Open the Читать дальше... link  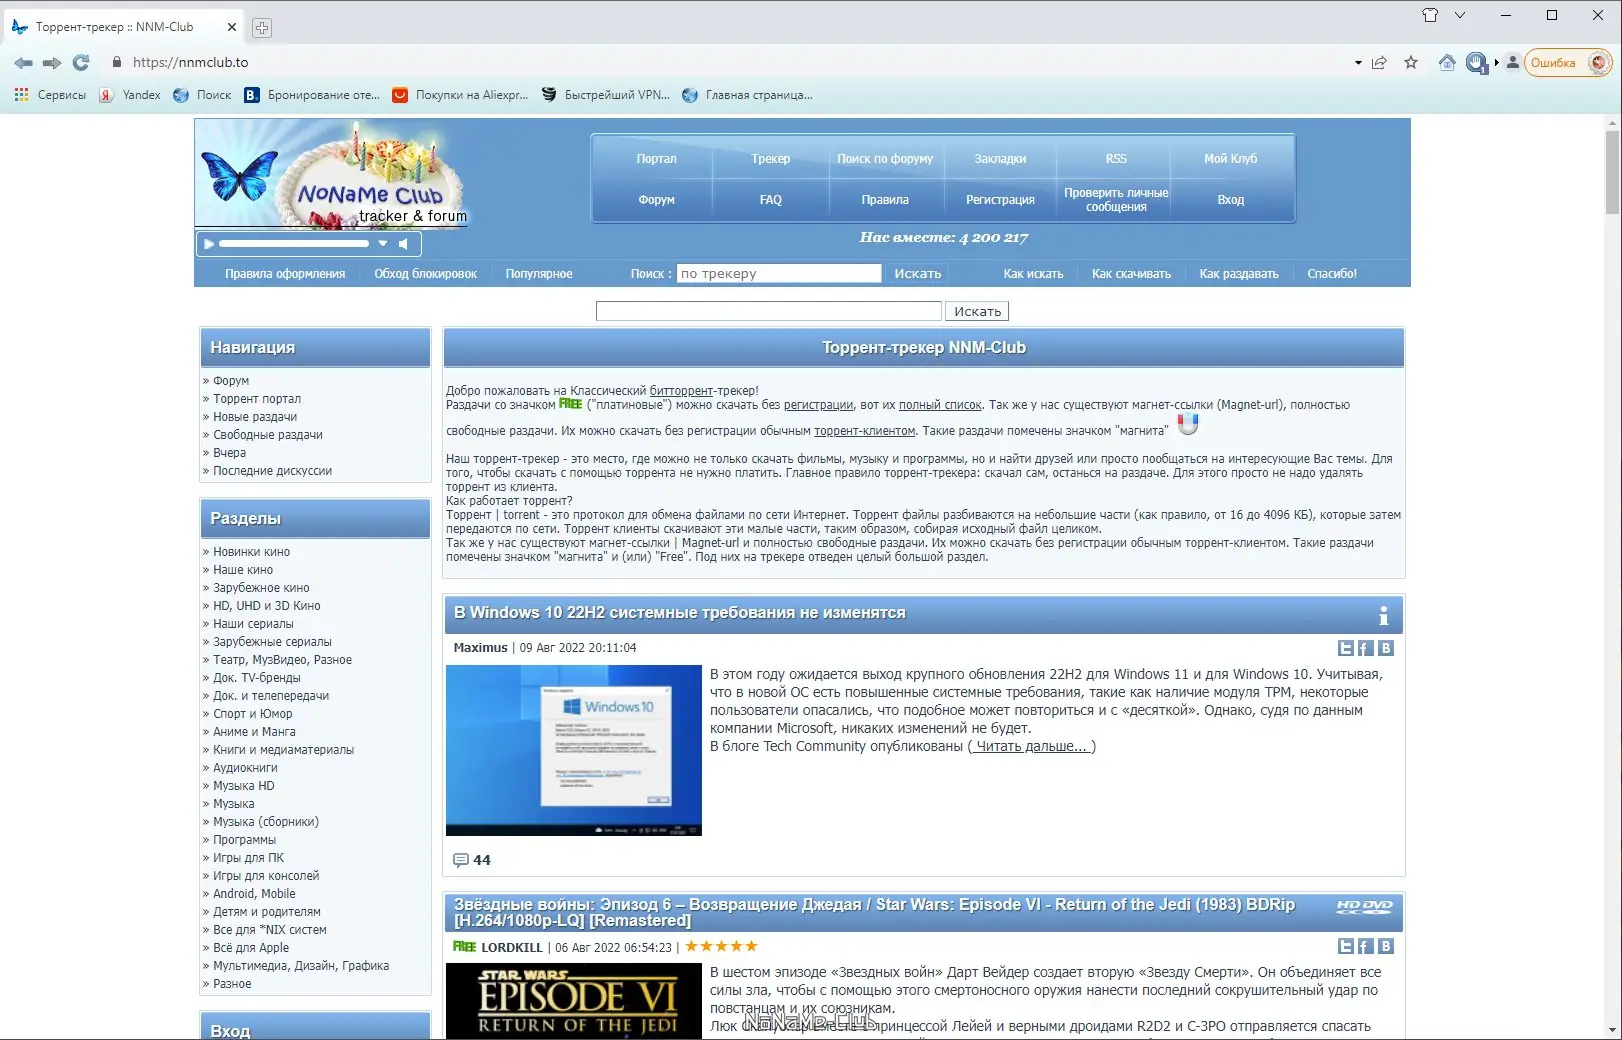[1032, 747]
